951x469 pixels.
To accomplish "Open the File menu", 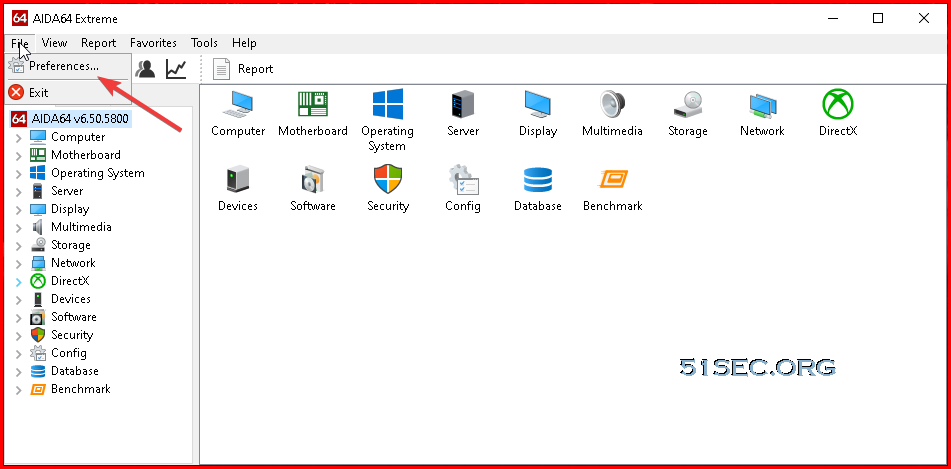I will (20, 43).
